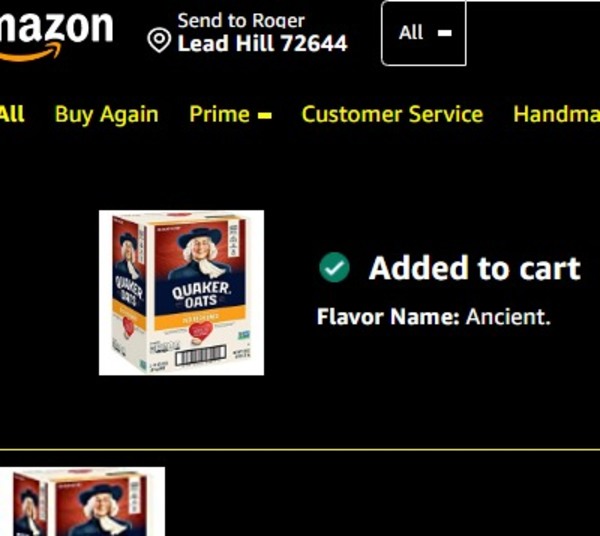This screenshot has width=600, height=536.
Task: Click the Send to Roger text
Action: click(x=241, y=21)
